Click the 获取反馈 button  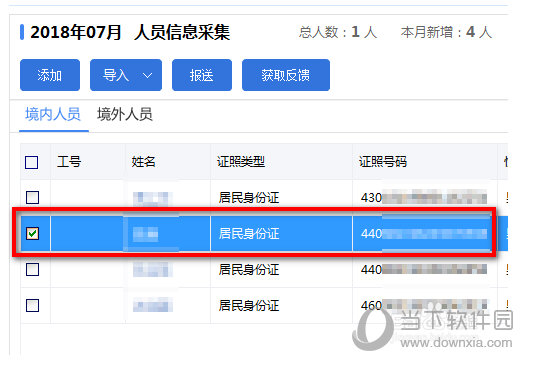[286, 75]
